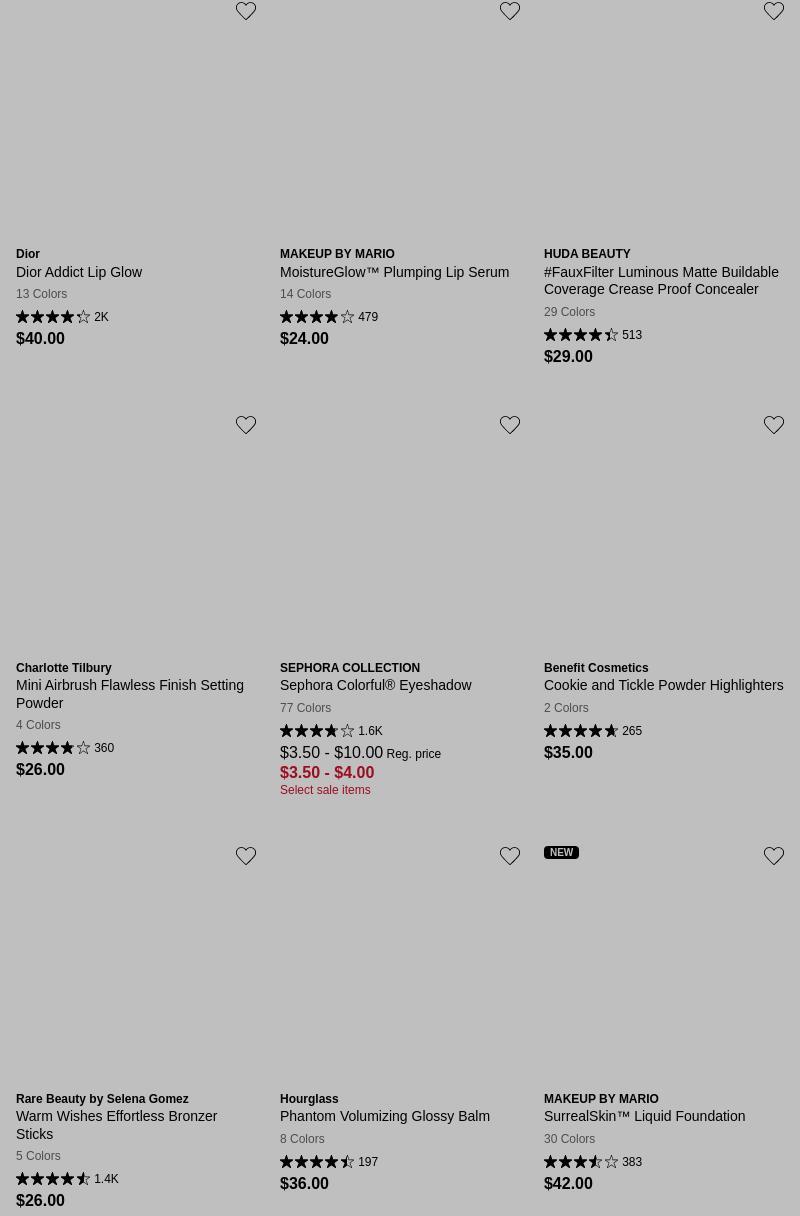Click the 1.6K reviews count for Sephora eyeshadow
Screen dimensions: 800x1216
[370, 731]
